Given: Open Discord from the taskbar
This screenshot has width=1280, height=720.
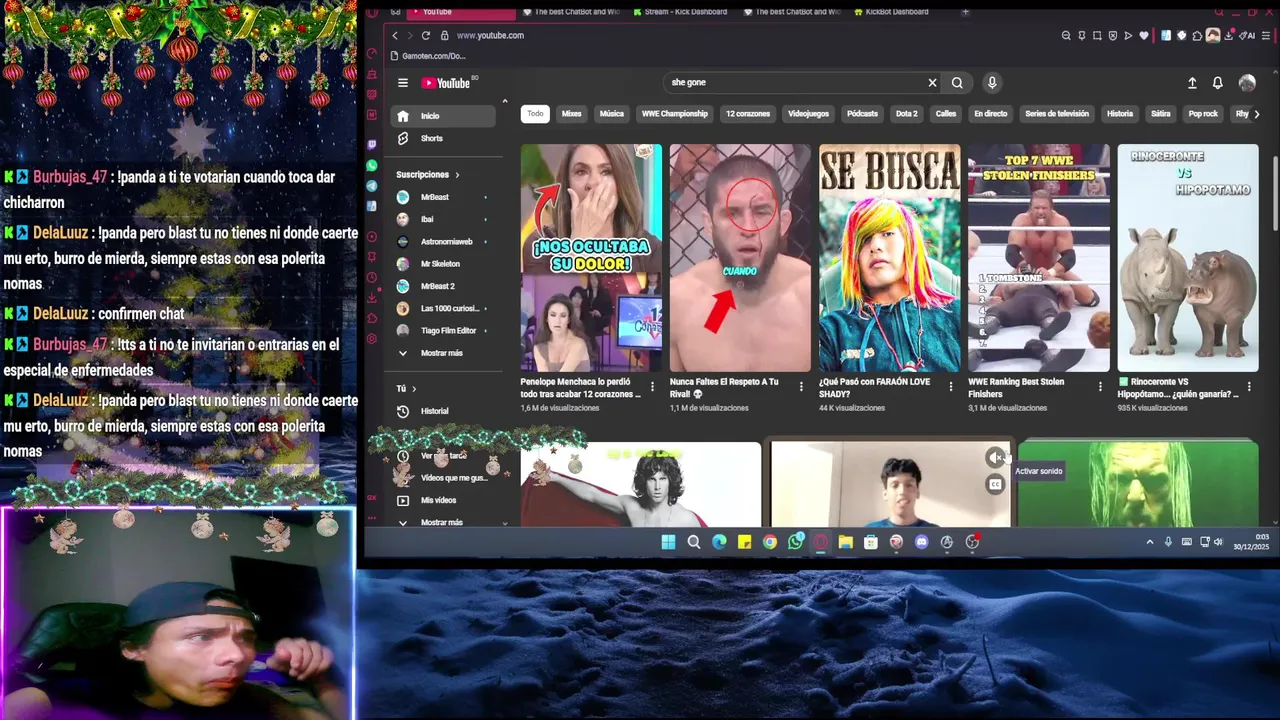Looking at the screenshot, I should pyautogui.click(x=921, y=542).
